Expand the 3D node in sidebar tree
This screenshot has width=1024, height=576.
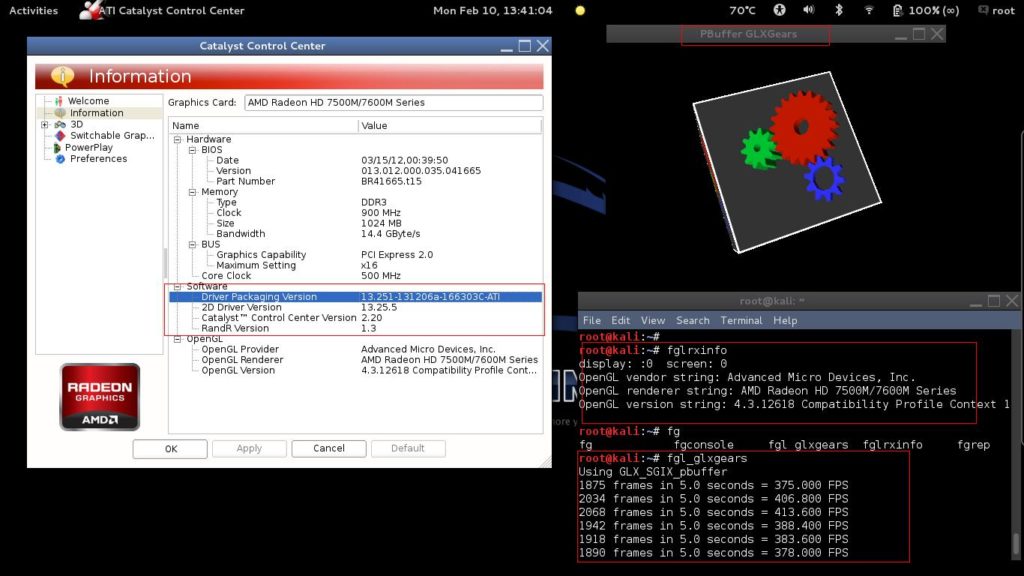(x=44, y=124)
